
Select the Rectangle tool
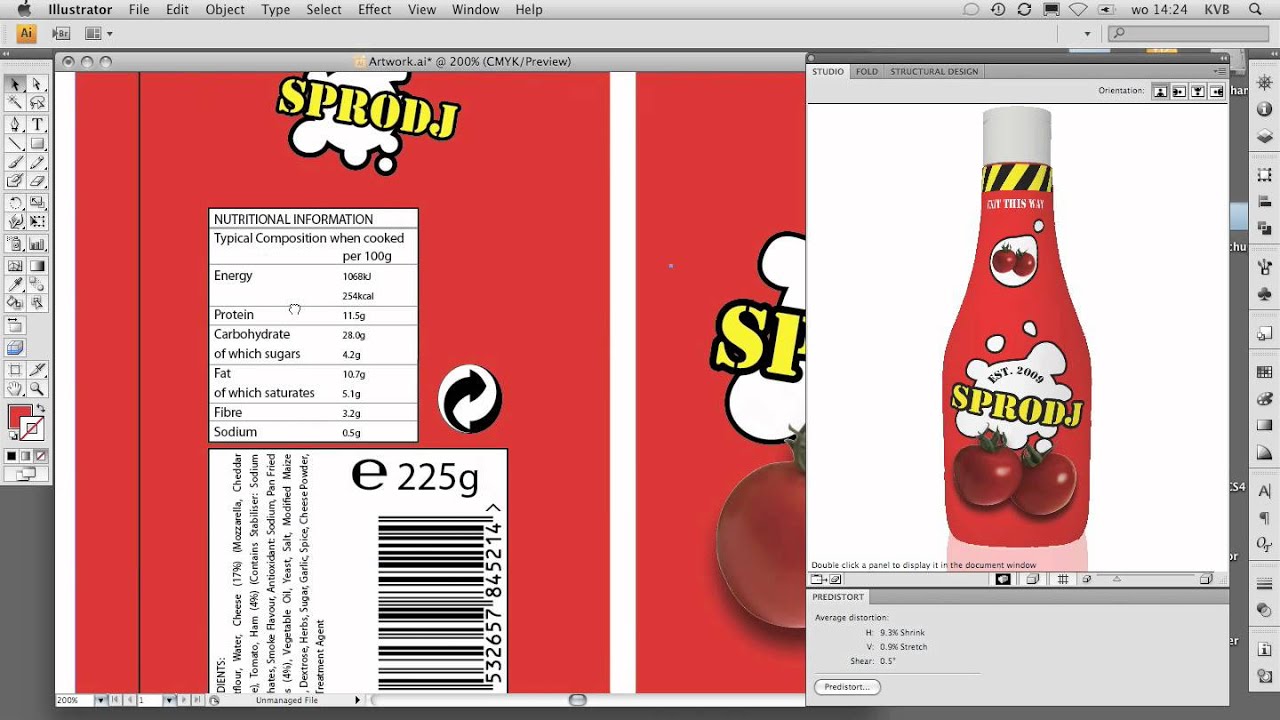tap(37, 143)
